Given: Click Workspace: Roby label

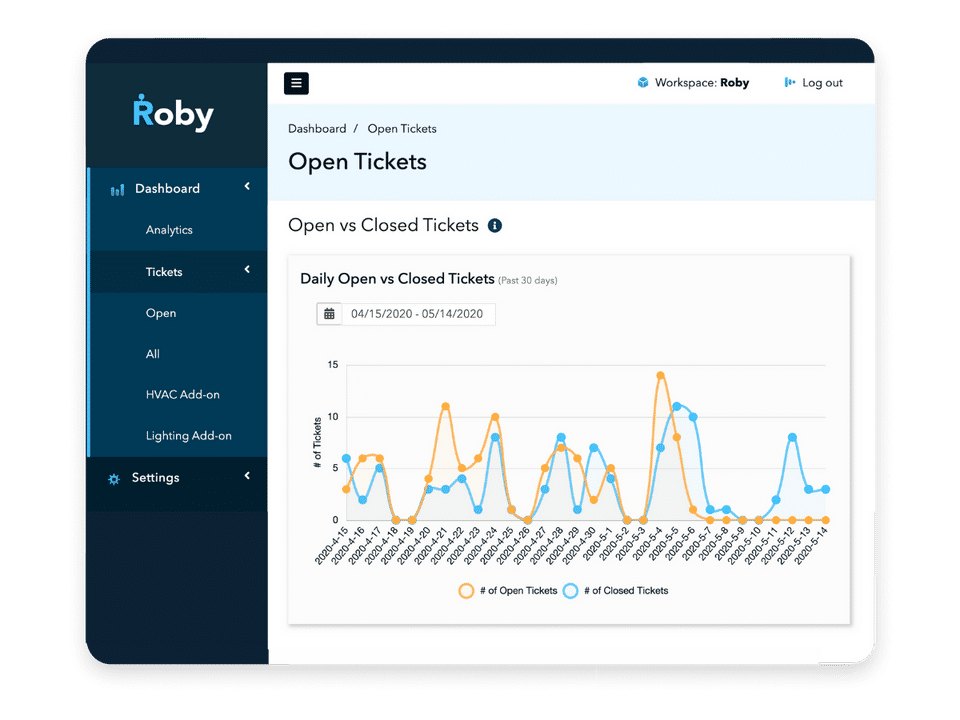Looking at the screenshot, I should tap(702, 83).
